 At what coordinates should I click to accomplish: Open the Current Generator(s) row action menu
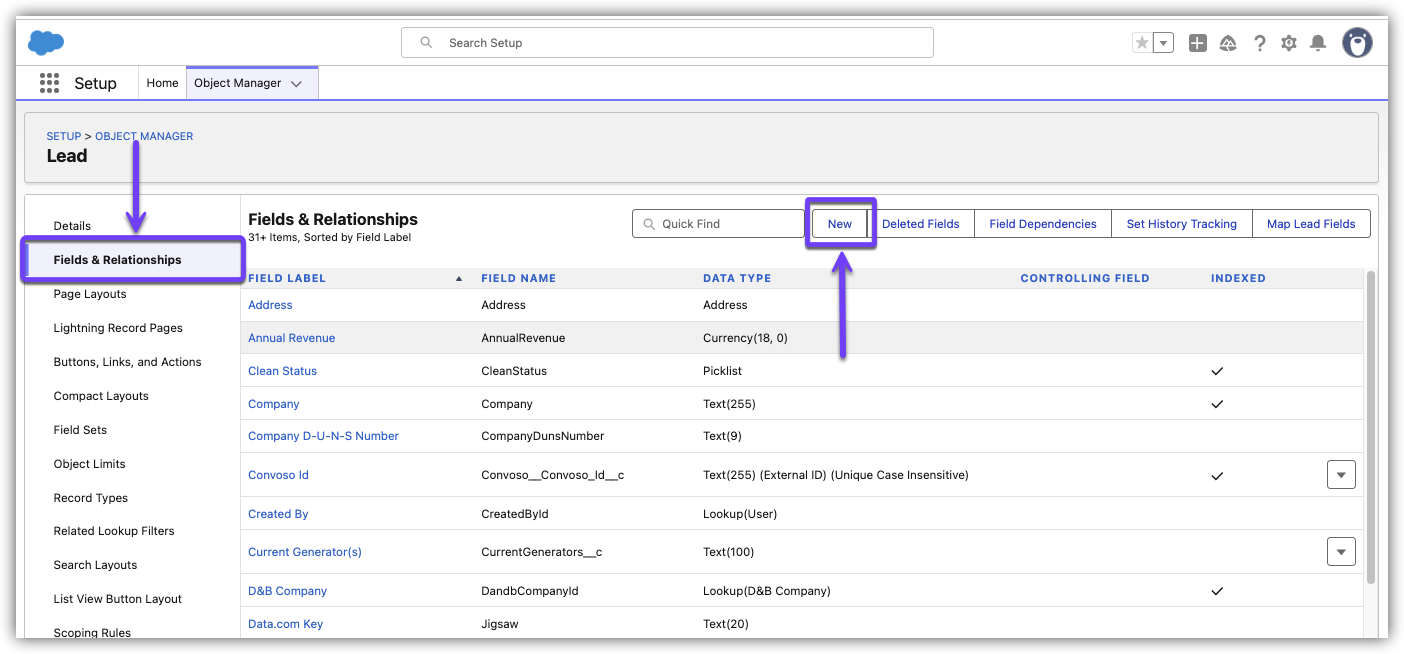pyautogui.click(x=1341, y=551)
